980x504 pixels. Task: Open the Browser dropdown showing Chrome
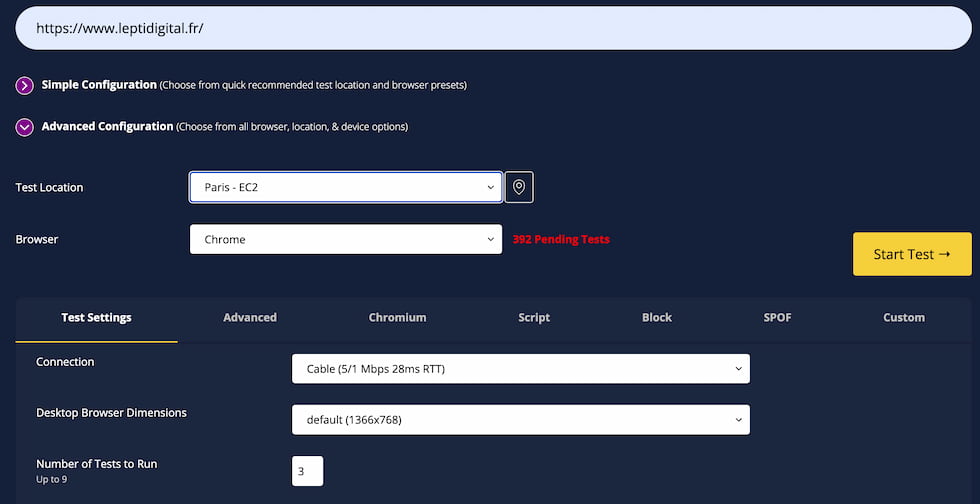tap(346, 239)
